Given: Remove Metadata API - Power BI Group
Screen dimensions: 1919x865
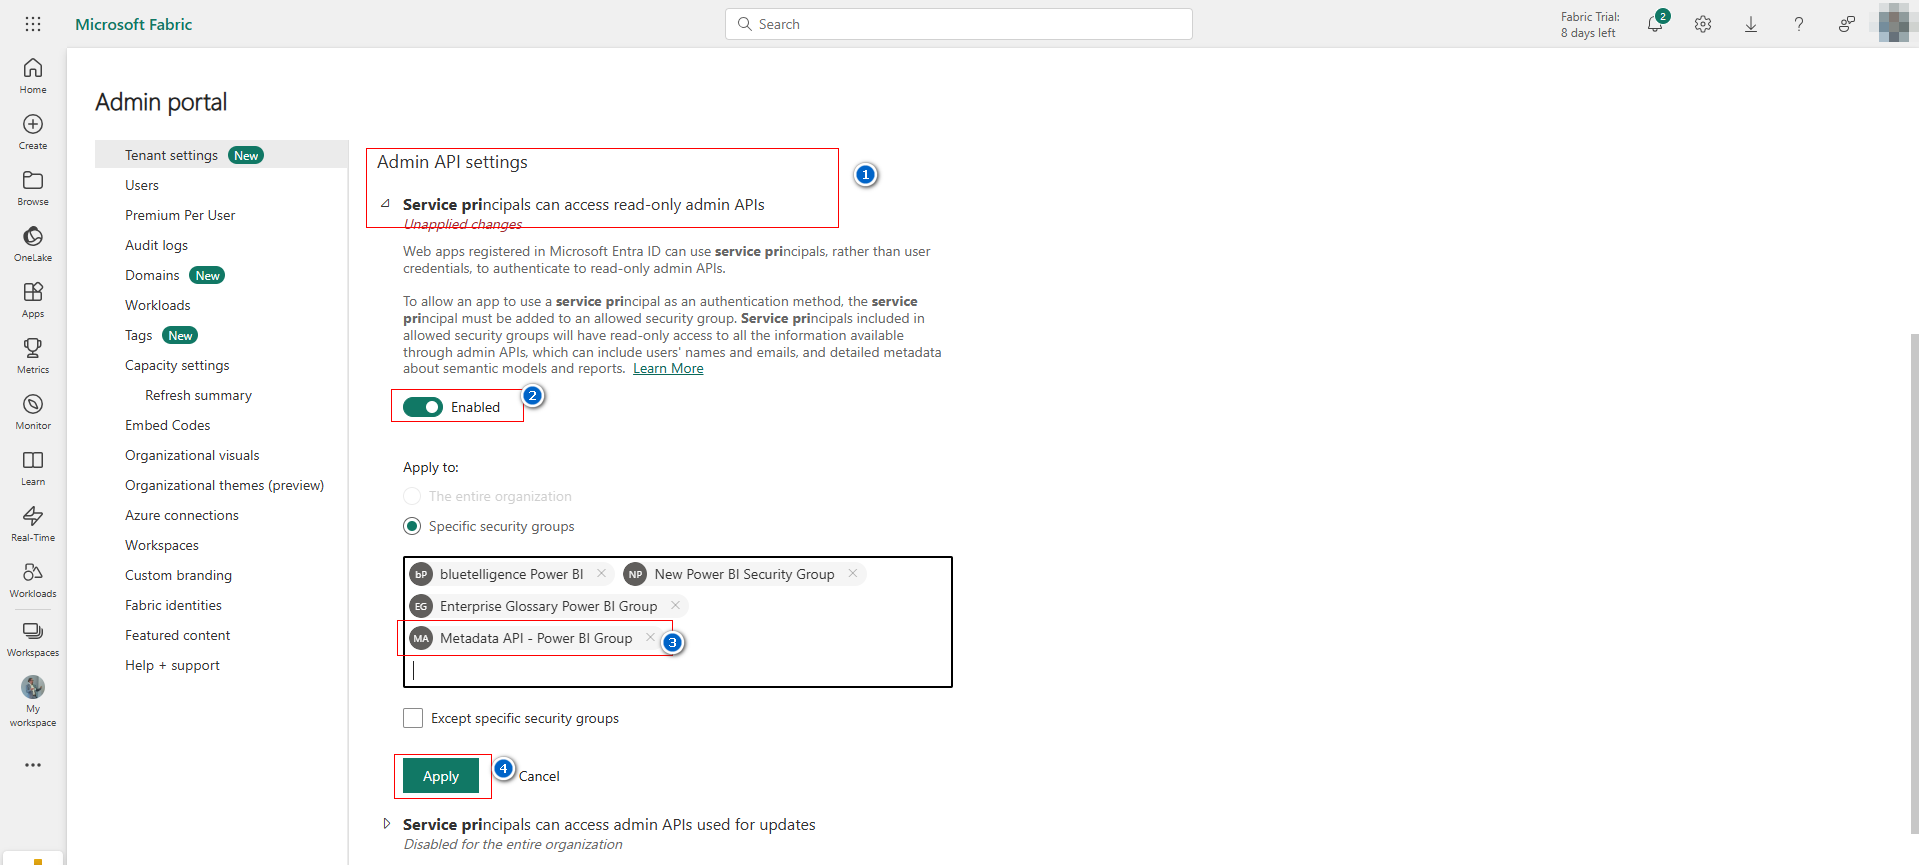Looking at the screenshot, I should (x=650, y=638).
